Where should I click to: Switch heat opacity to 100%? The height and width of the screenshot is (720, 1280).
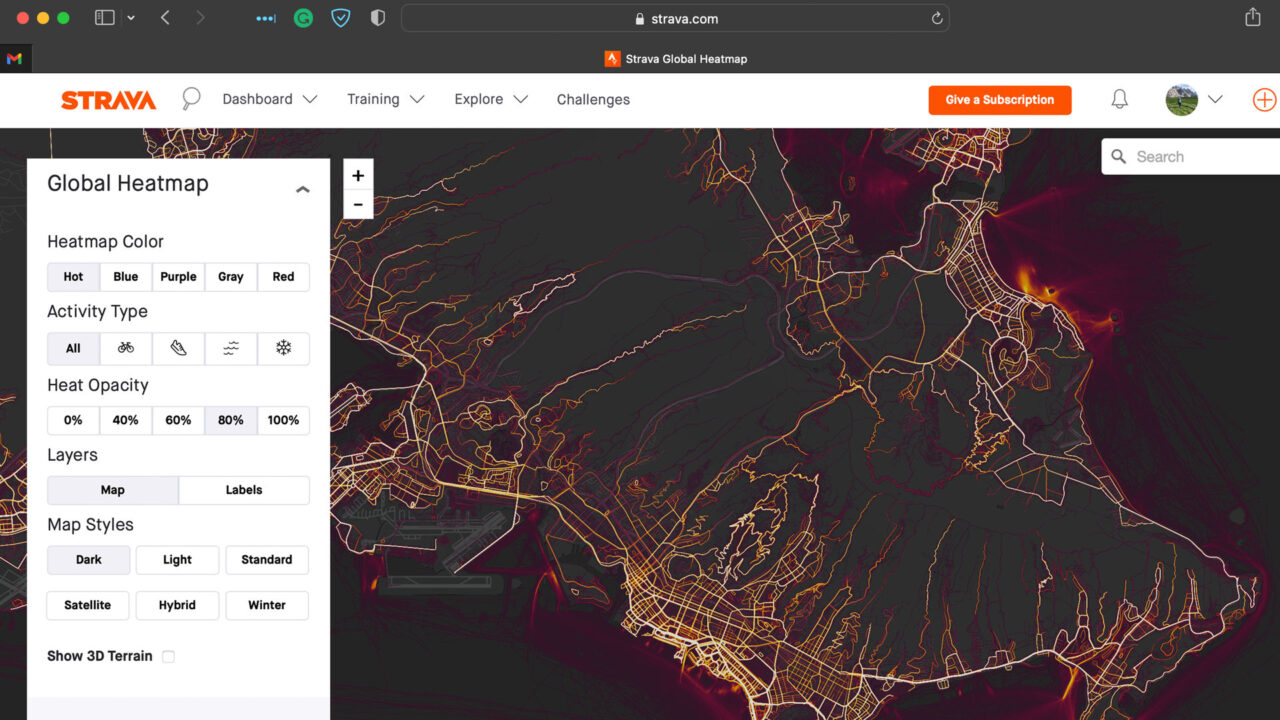283,420
